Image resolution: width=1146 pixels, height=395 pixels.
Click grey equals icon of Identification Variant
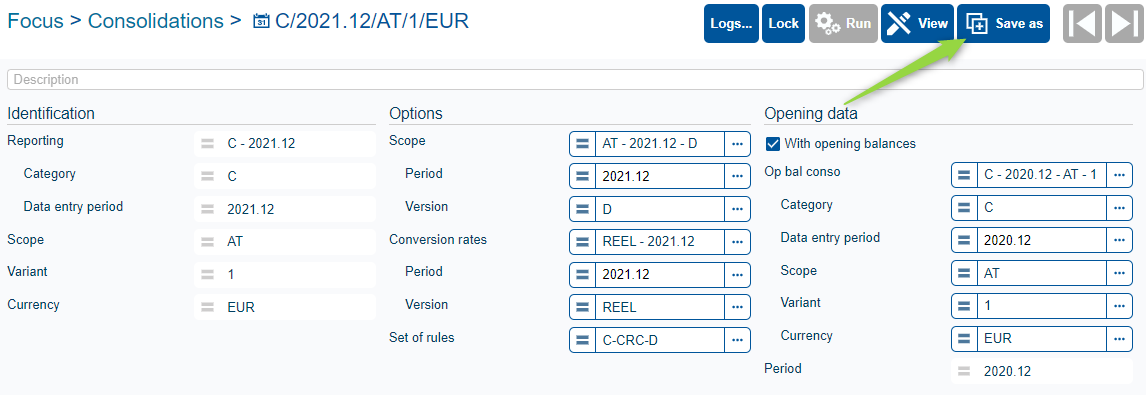point(208,274)
